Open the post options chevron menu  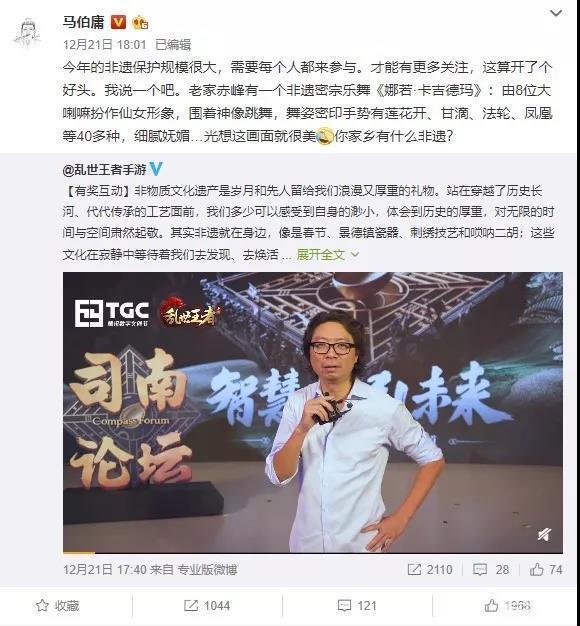(x=556, y=14)
